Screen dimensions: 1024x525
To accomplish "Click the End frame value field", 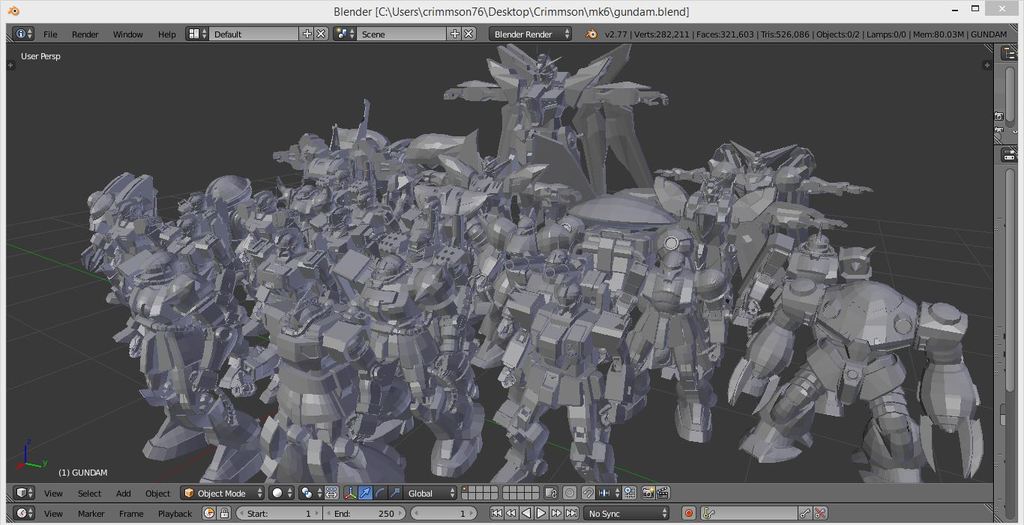I will coord(363,513).
